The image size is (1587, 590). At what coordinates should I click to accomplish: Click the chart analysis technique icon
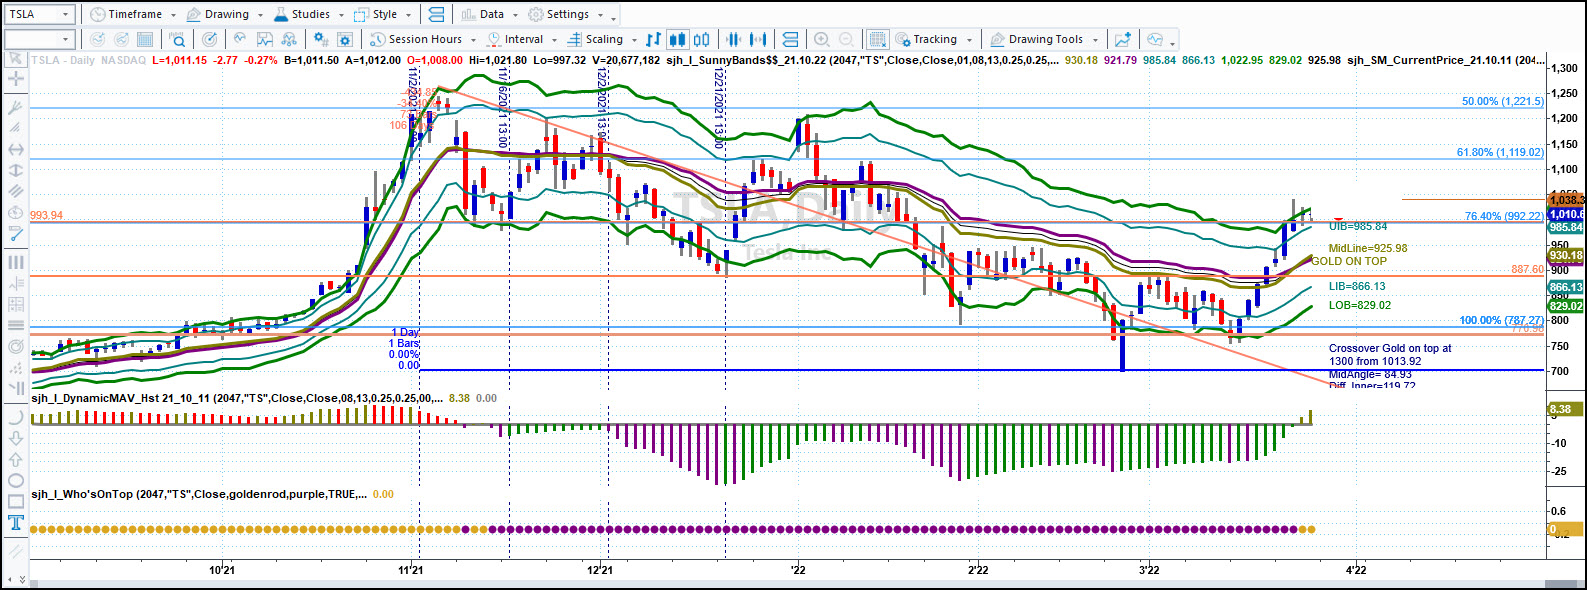[265, 39]
